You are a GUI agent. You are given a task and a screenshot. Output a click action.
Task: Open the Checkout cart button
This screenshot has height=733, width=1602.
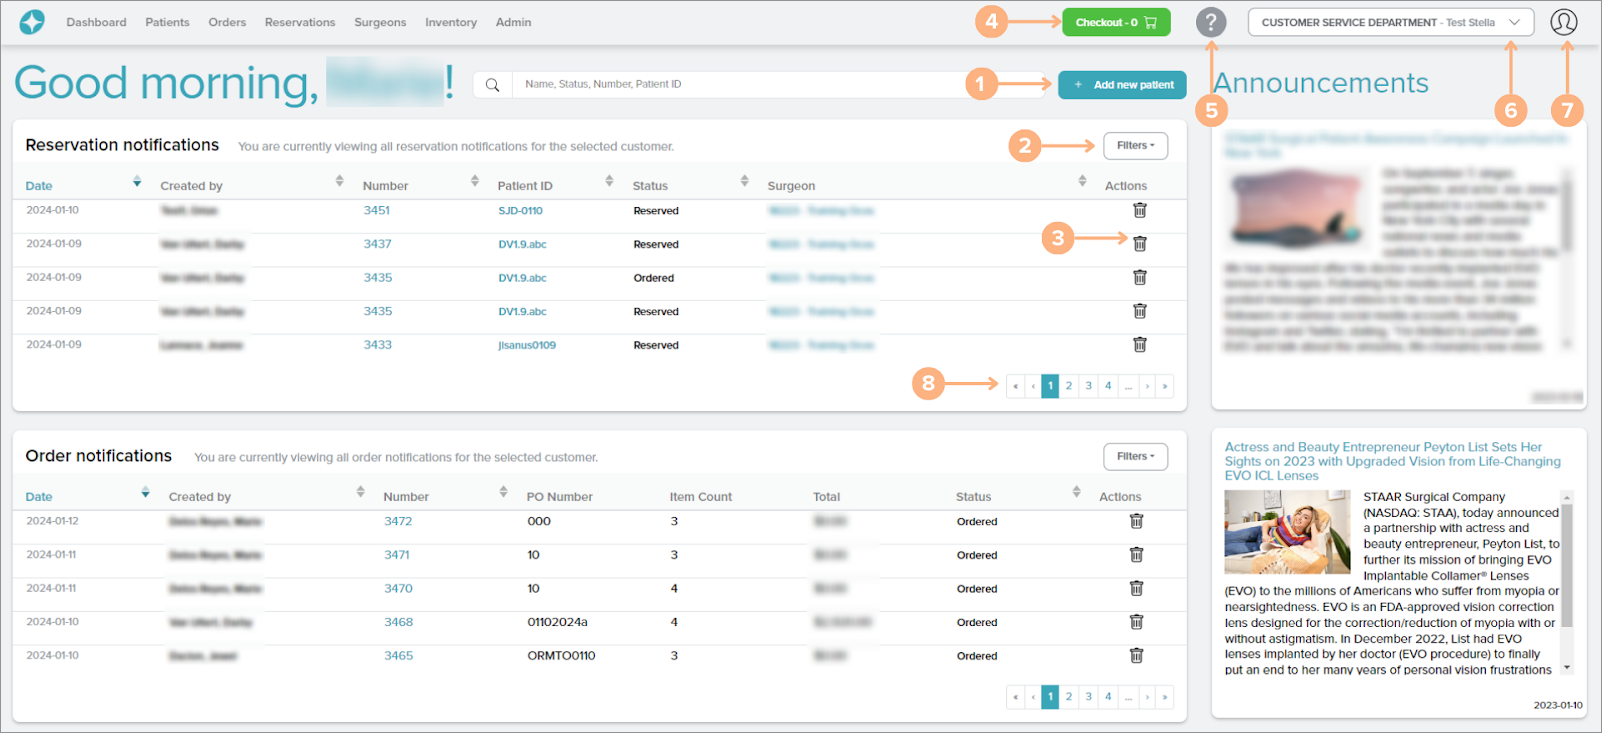1115,22
